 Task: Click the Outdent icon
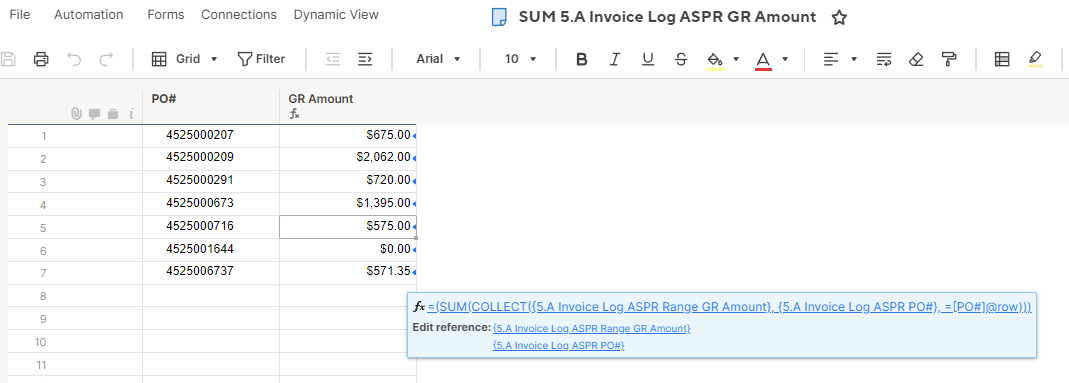coord(333,59)
